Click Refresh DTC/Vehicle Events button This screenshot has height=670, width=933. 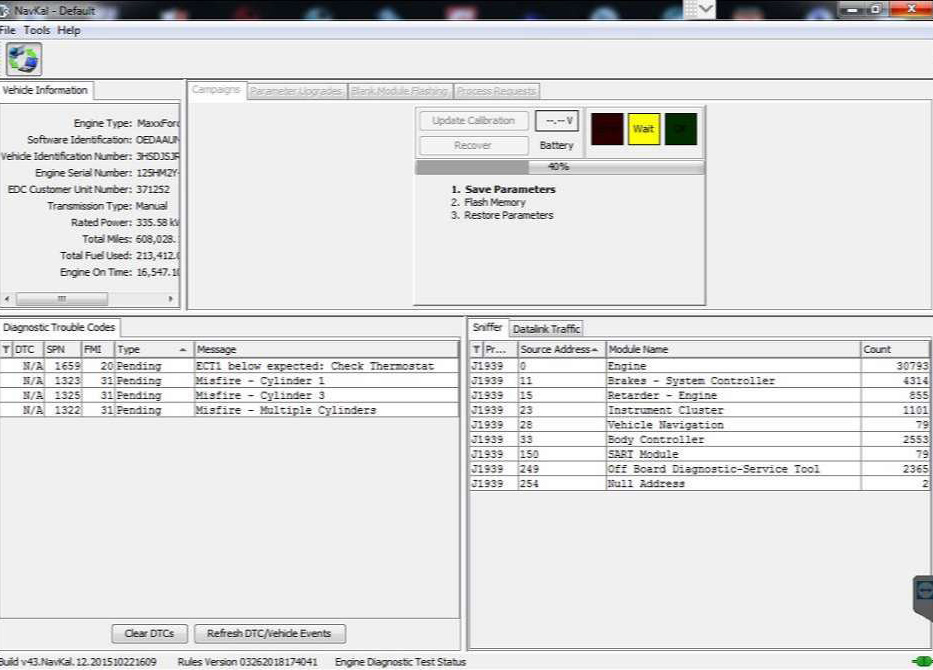[x=270, y=633]
